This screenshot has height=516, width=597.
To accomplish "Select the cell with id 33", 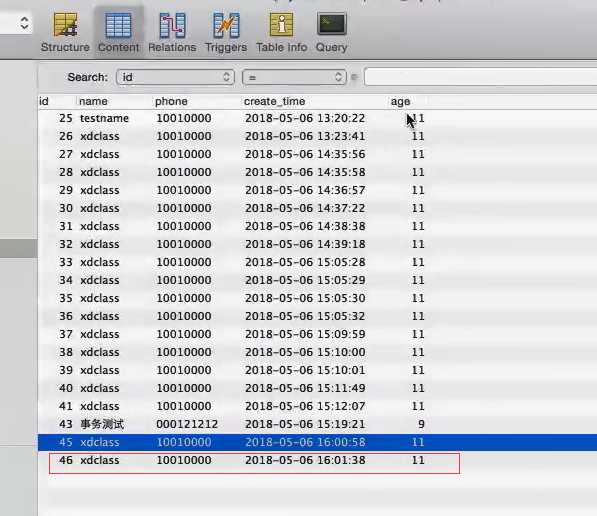I will (x=65, y=262).
